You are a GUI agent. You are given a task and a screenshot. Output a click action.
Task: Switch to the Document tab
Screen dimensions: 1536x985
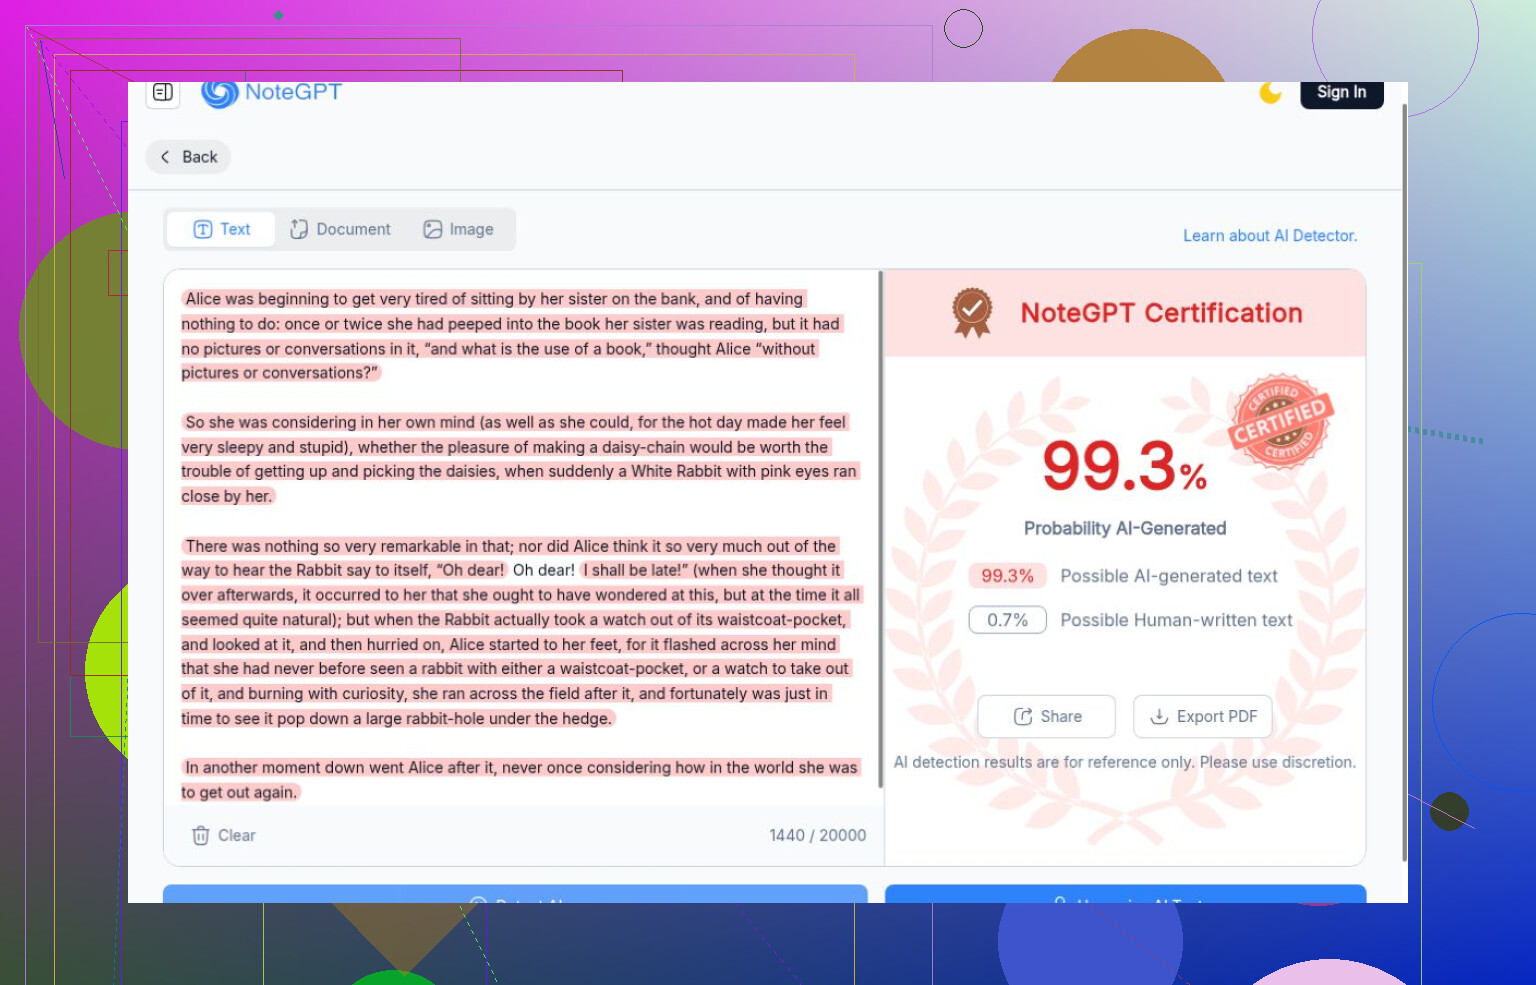(x=340, y=229)
